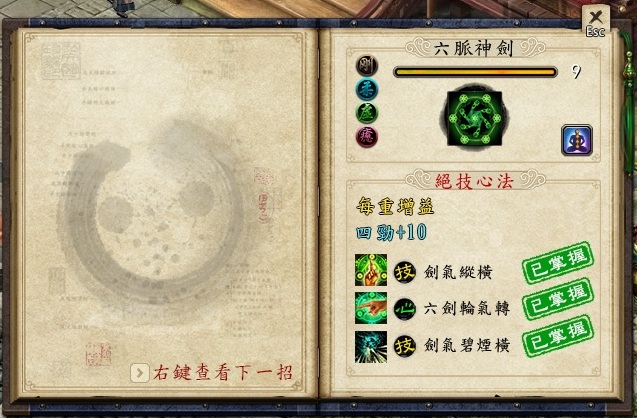Viewport: 637px width, 418px height.
Task: Click the 已掌握 stamp for 六劍輪氣轉
Action: (558, 299)
